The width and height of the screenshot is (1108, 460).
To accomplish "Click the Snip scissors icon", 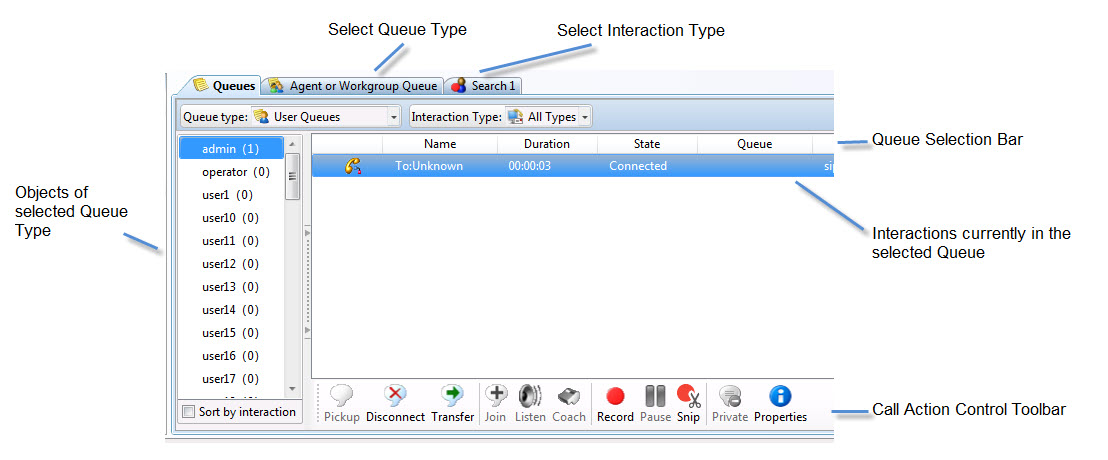I will pyautogui.click(x=688, y=397).
